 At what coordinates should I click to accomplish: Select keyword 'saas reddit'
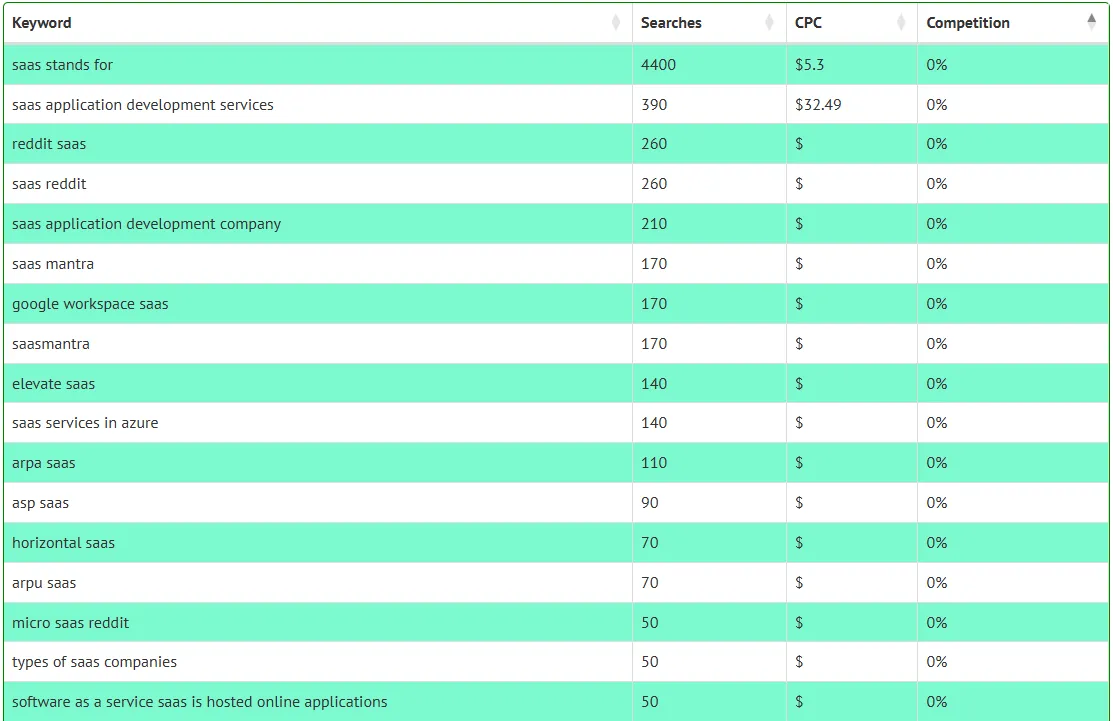(x=49, y=184)
